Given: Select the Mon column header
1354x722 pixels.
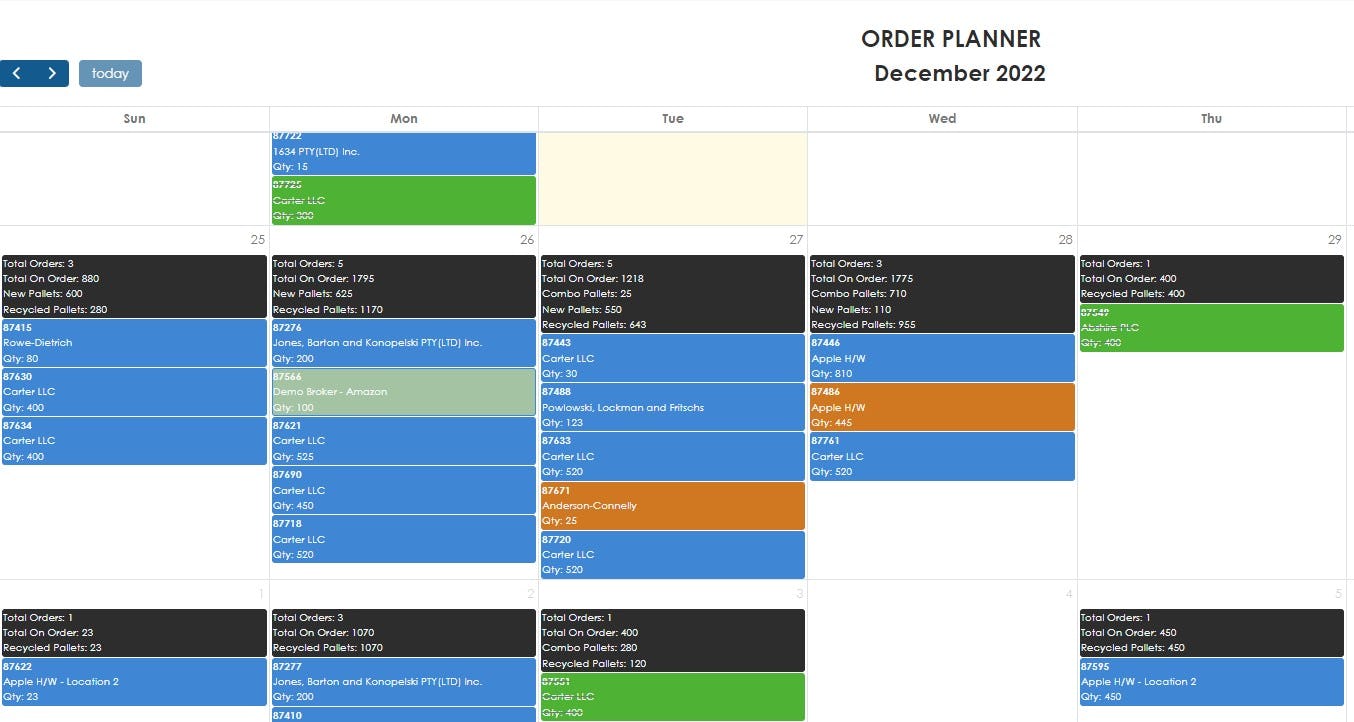Looking at the screenshot, I should (x=404, y=118).
